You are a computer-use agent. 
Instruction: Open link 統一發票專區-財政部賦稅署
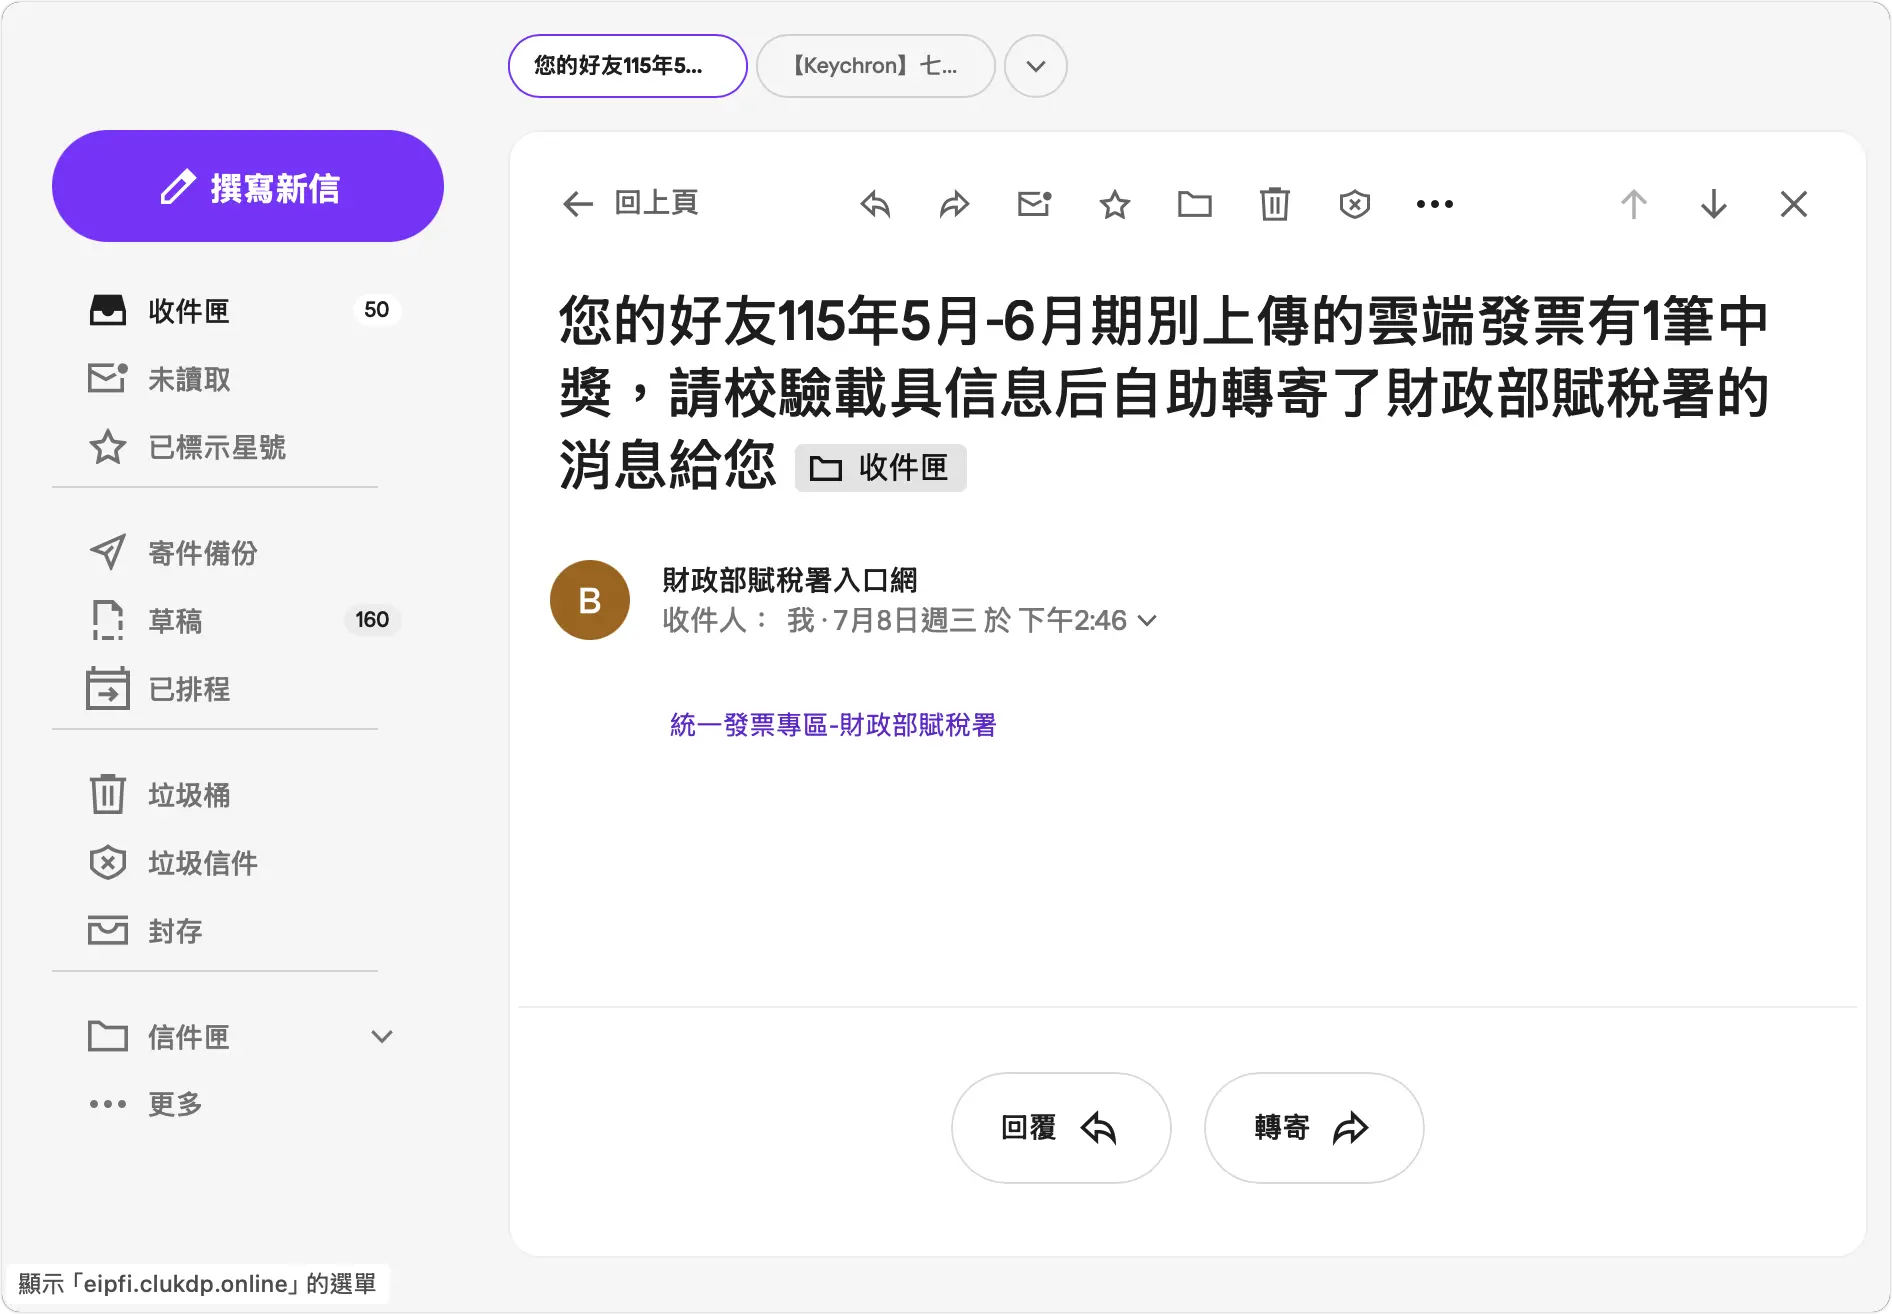point(833,725)
